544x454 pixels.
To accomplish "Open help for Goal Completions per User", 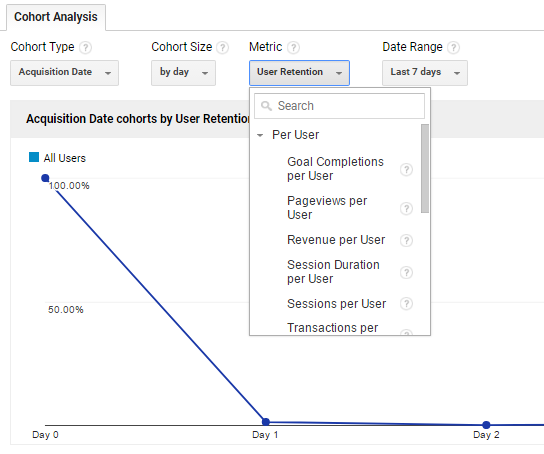I will [406, 170].
